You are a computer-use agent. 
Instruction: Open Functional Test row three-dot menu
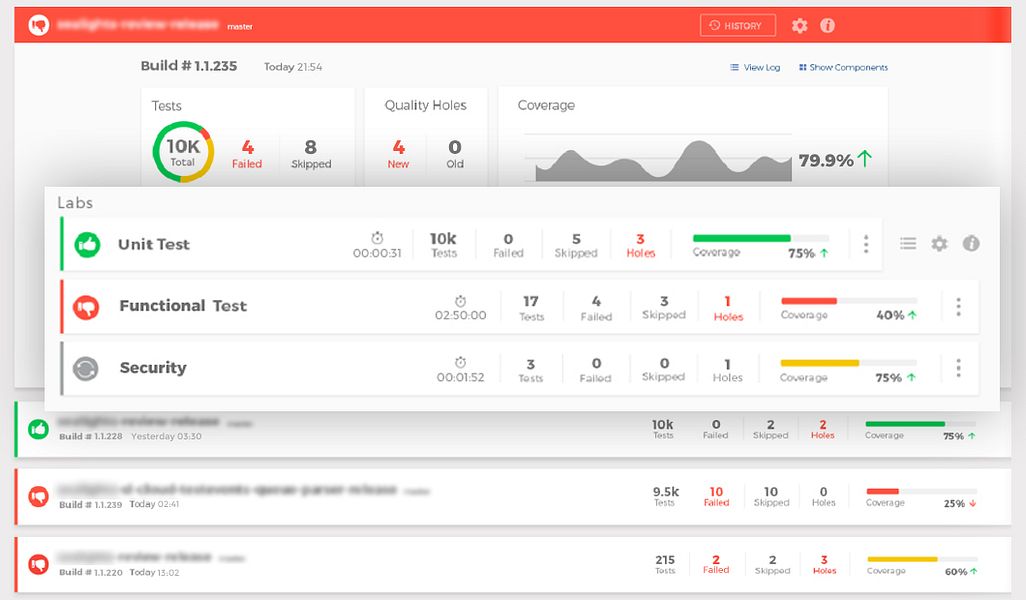(x=959, y=307)
